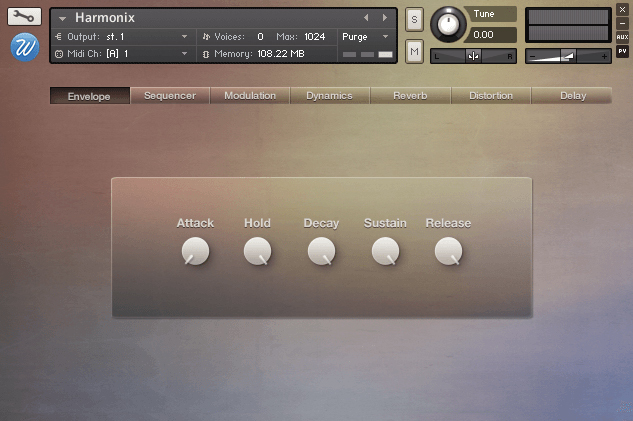The image size is (633, 421).
Task: Switch to the Dynamics tab
Action: (329, 96)
